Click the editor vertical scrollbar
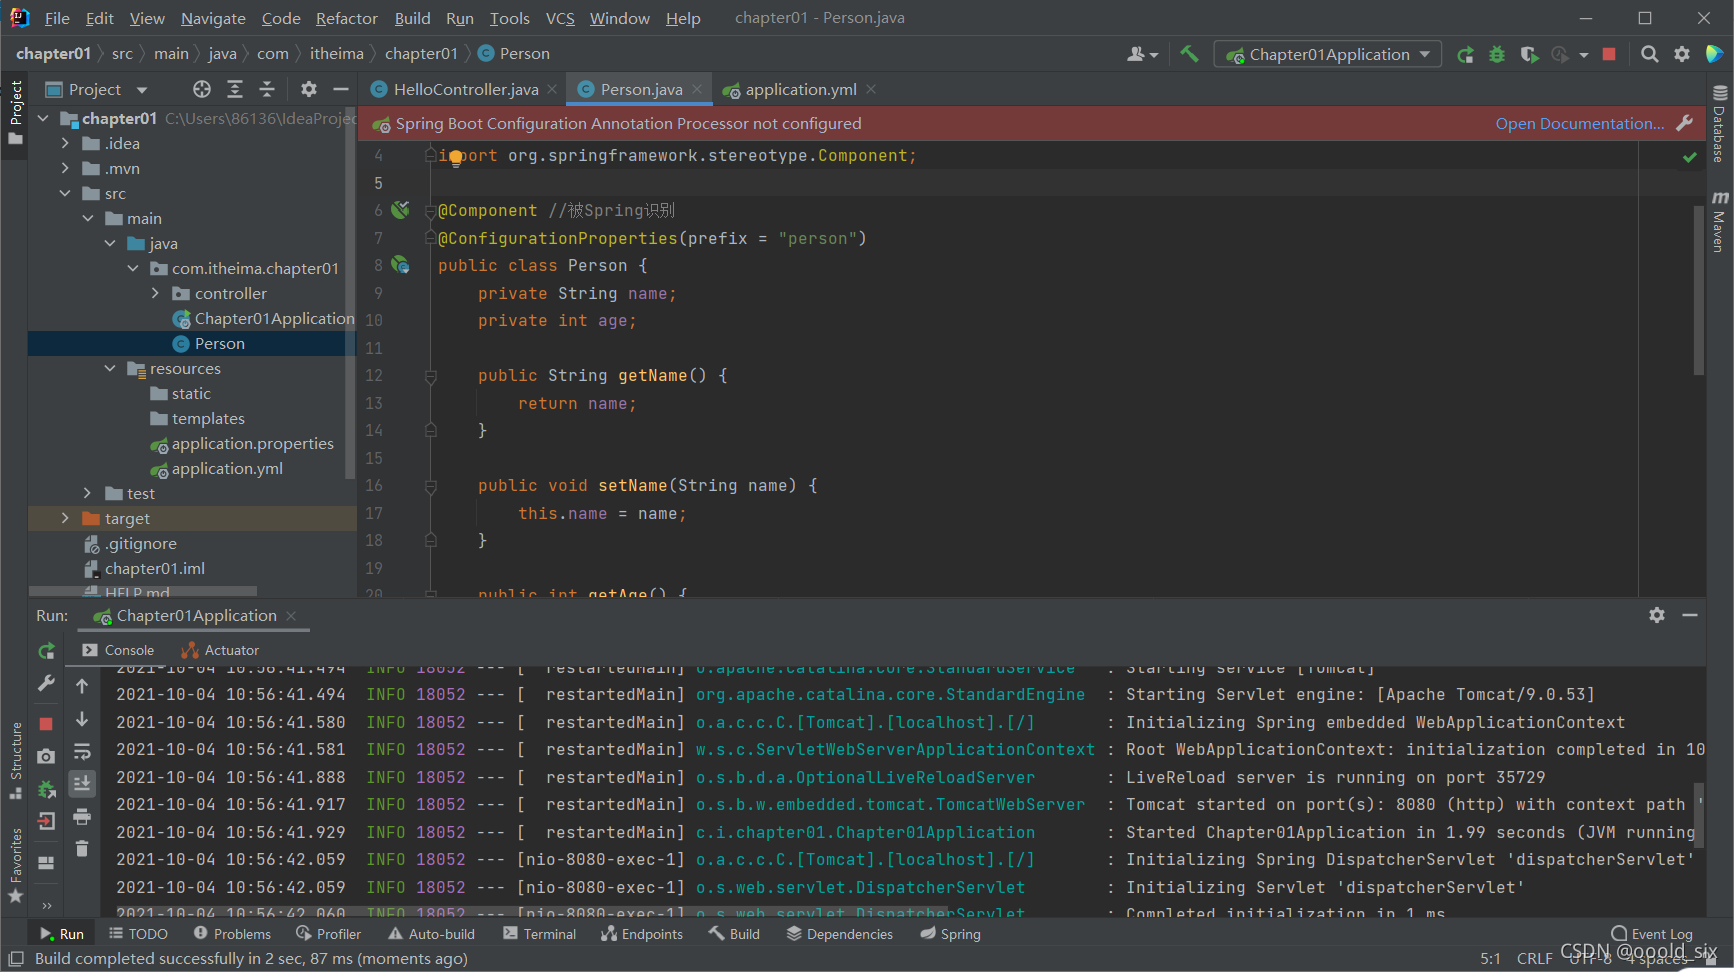Screen dimensions: 1734x972 1698,290
